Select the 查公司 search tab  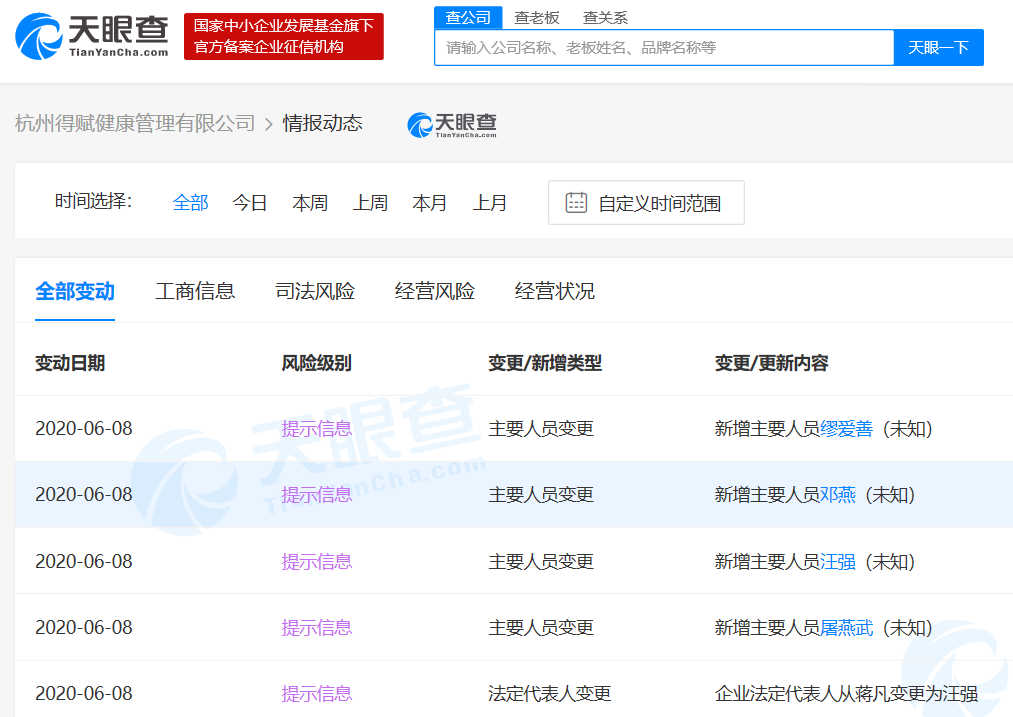point(468,17)
